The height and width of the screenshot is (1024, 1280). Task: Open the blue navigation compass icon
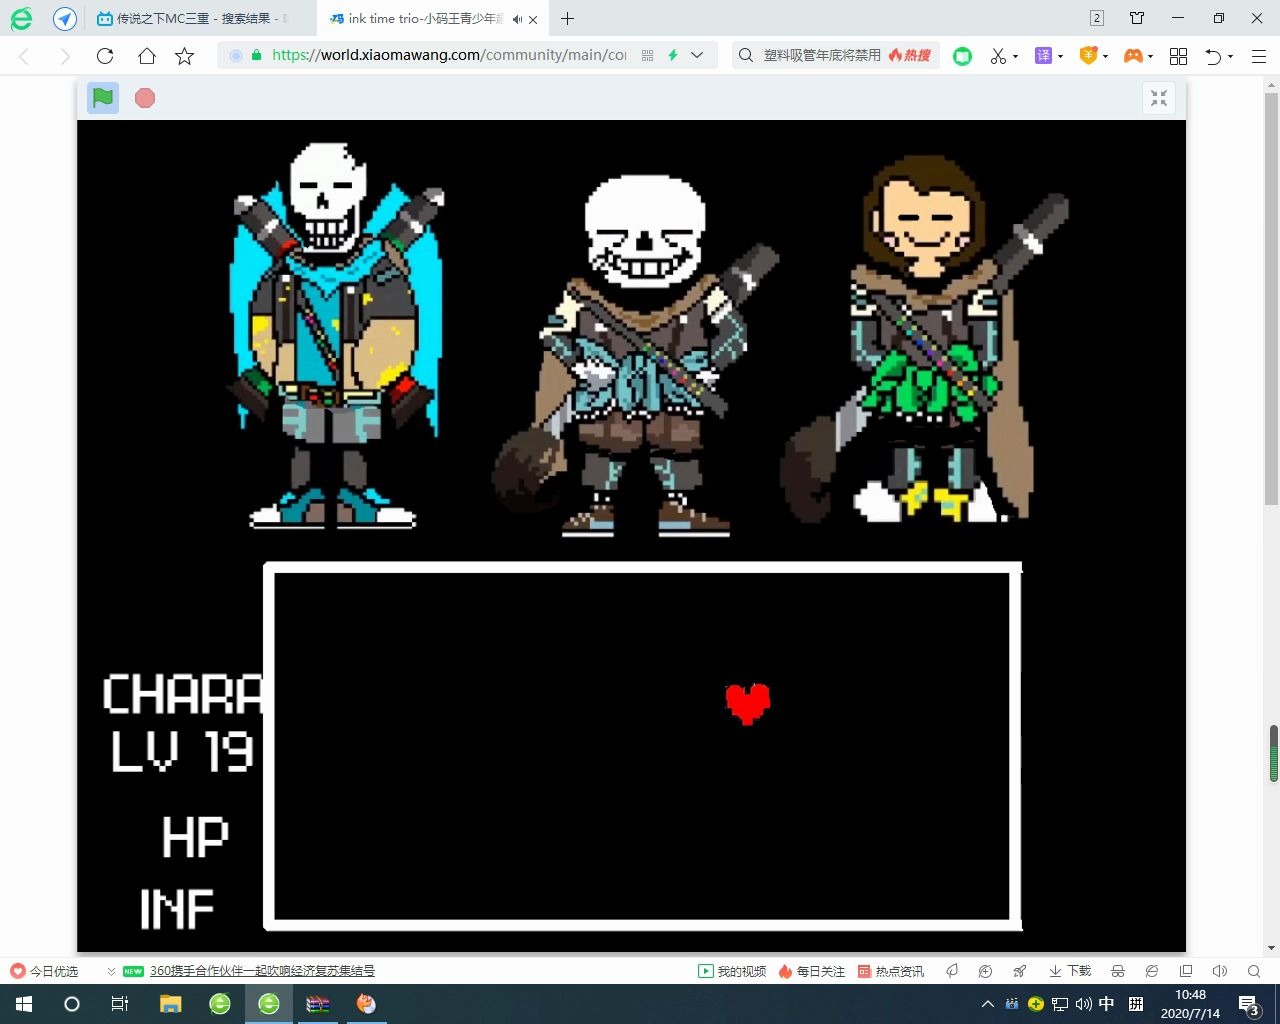tap(65, 18)
